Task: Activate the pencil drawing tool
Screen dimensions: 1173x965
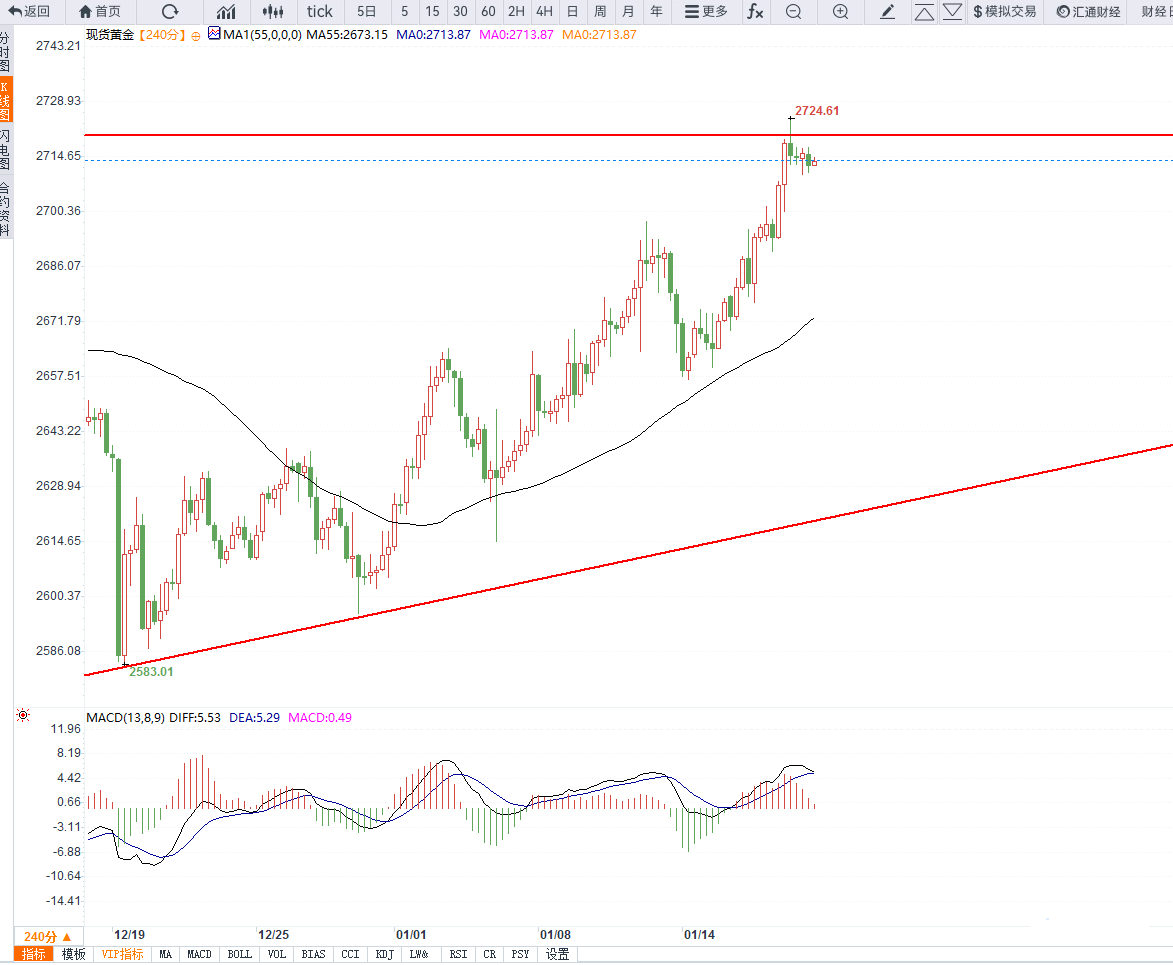Action: click(887, 11)
